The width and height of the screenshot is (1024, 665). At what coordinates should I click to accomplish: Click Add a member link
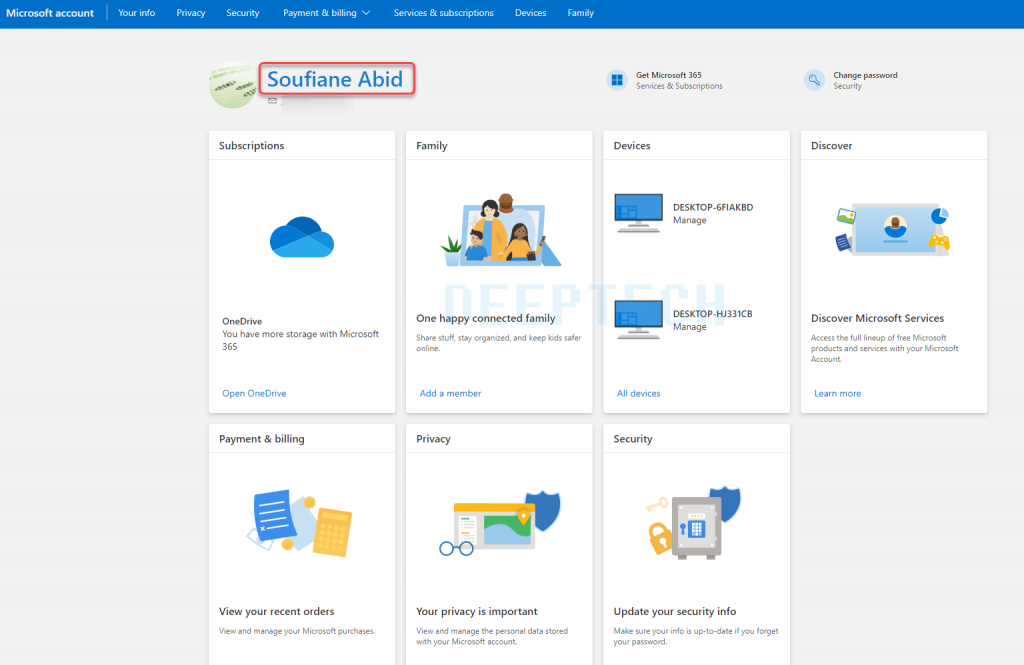[x=450, y=393]
